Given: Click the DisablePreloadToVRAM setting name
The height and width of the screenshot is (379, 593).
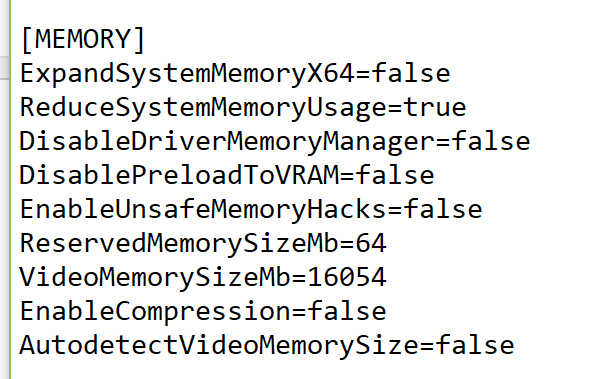Looking at the screenshot, I should (x=179, y=175).
